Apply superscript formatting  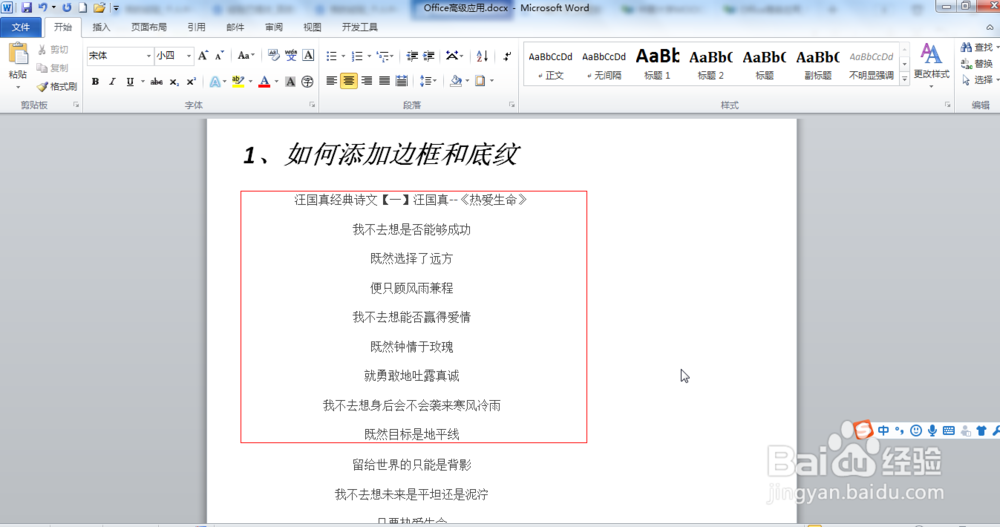(x=191, y=82)
